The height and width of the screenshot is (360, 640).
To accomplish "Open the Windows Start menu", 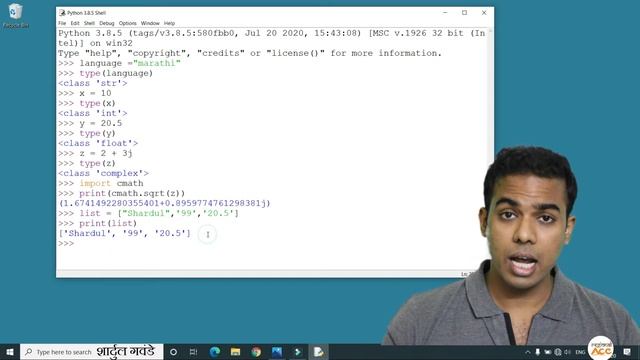I will [x=10, y=352].
